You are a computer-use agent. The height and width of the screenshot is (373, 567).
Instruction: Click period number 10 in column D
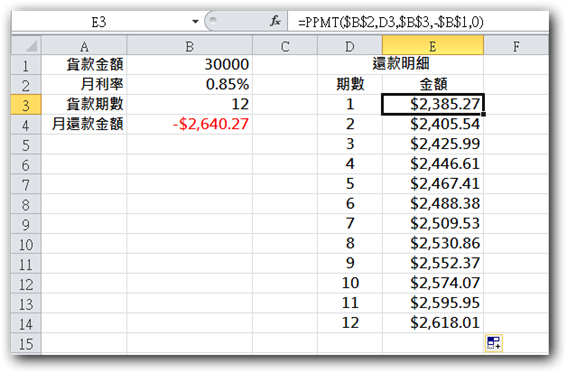[350, 284]
